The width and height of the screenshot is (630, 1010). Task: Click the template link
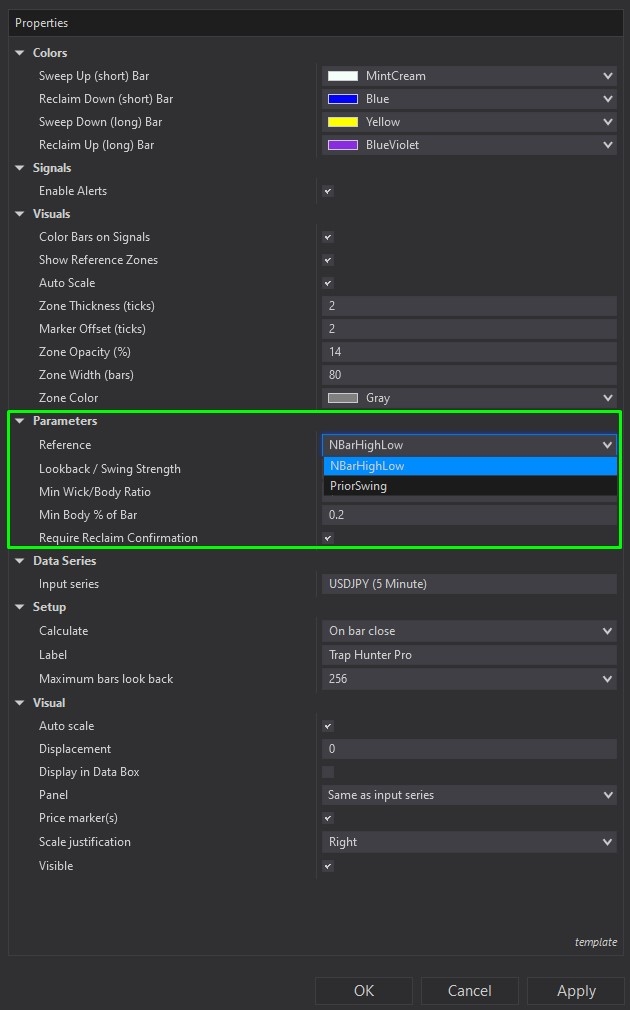point(596,941)
